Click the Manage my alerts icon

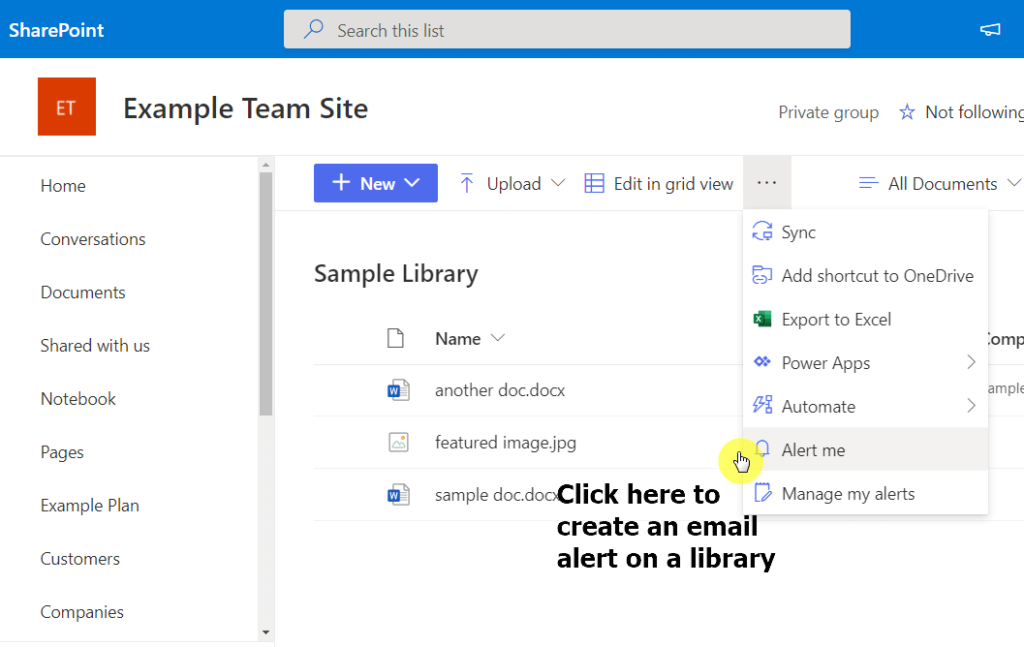tap(762, 492)
